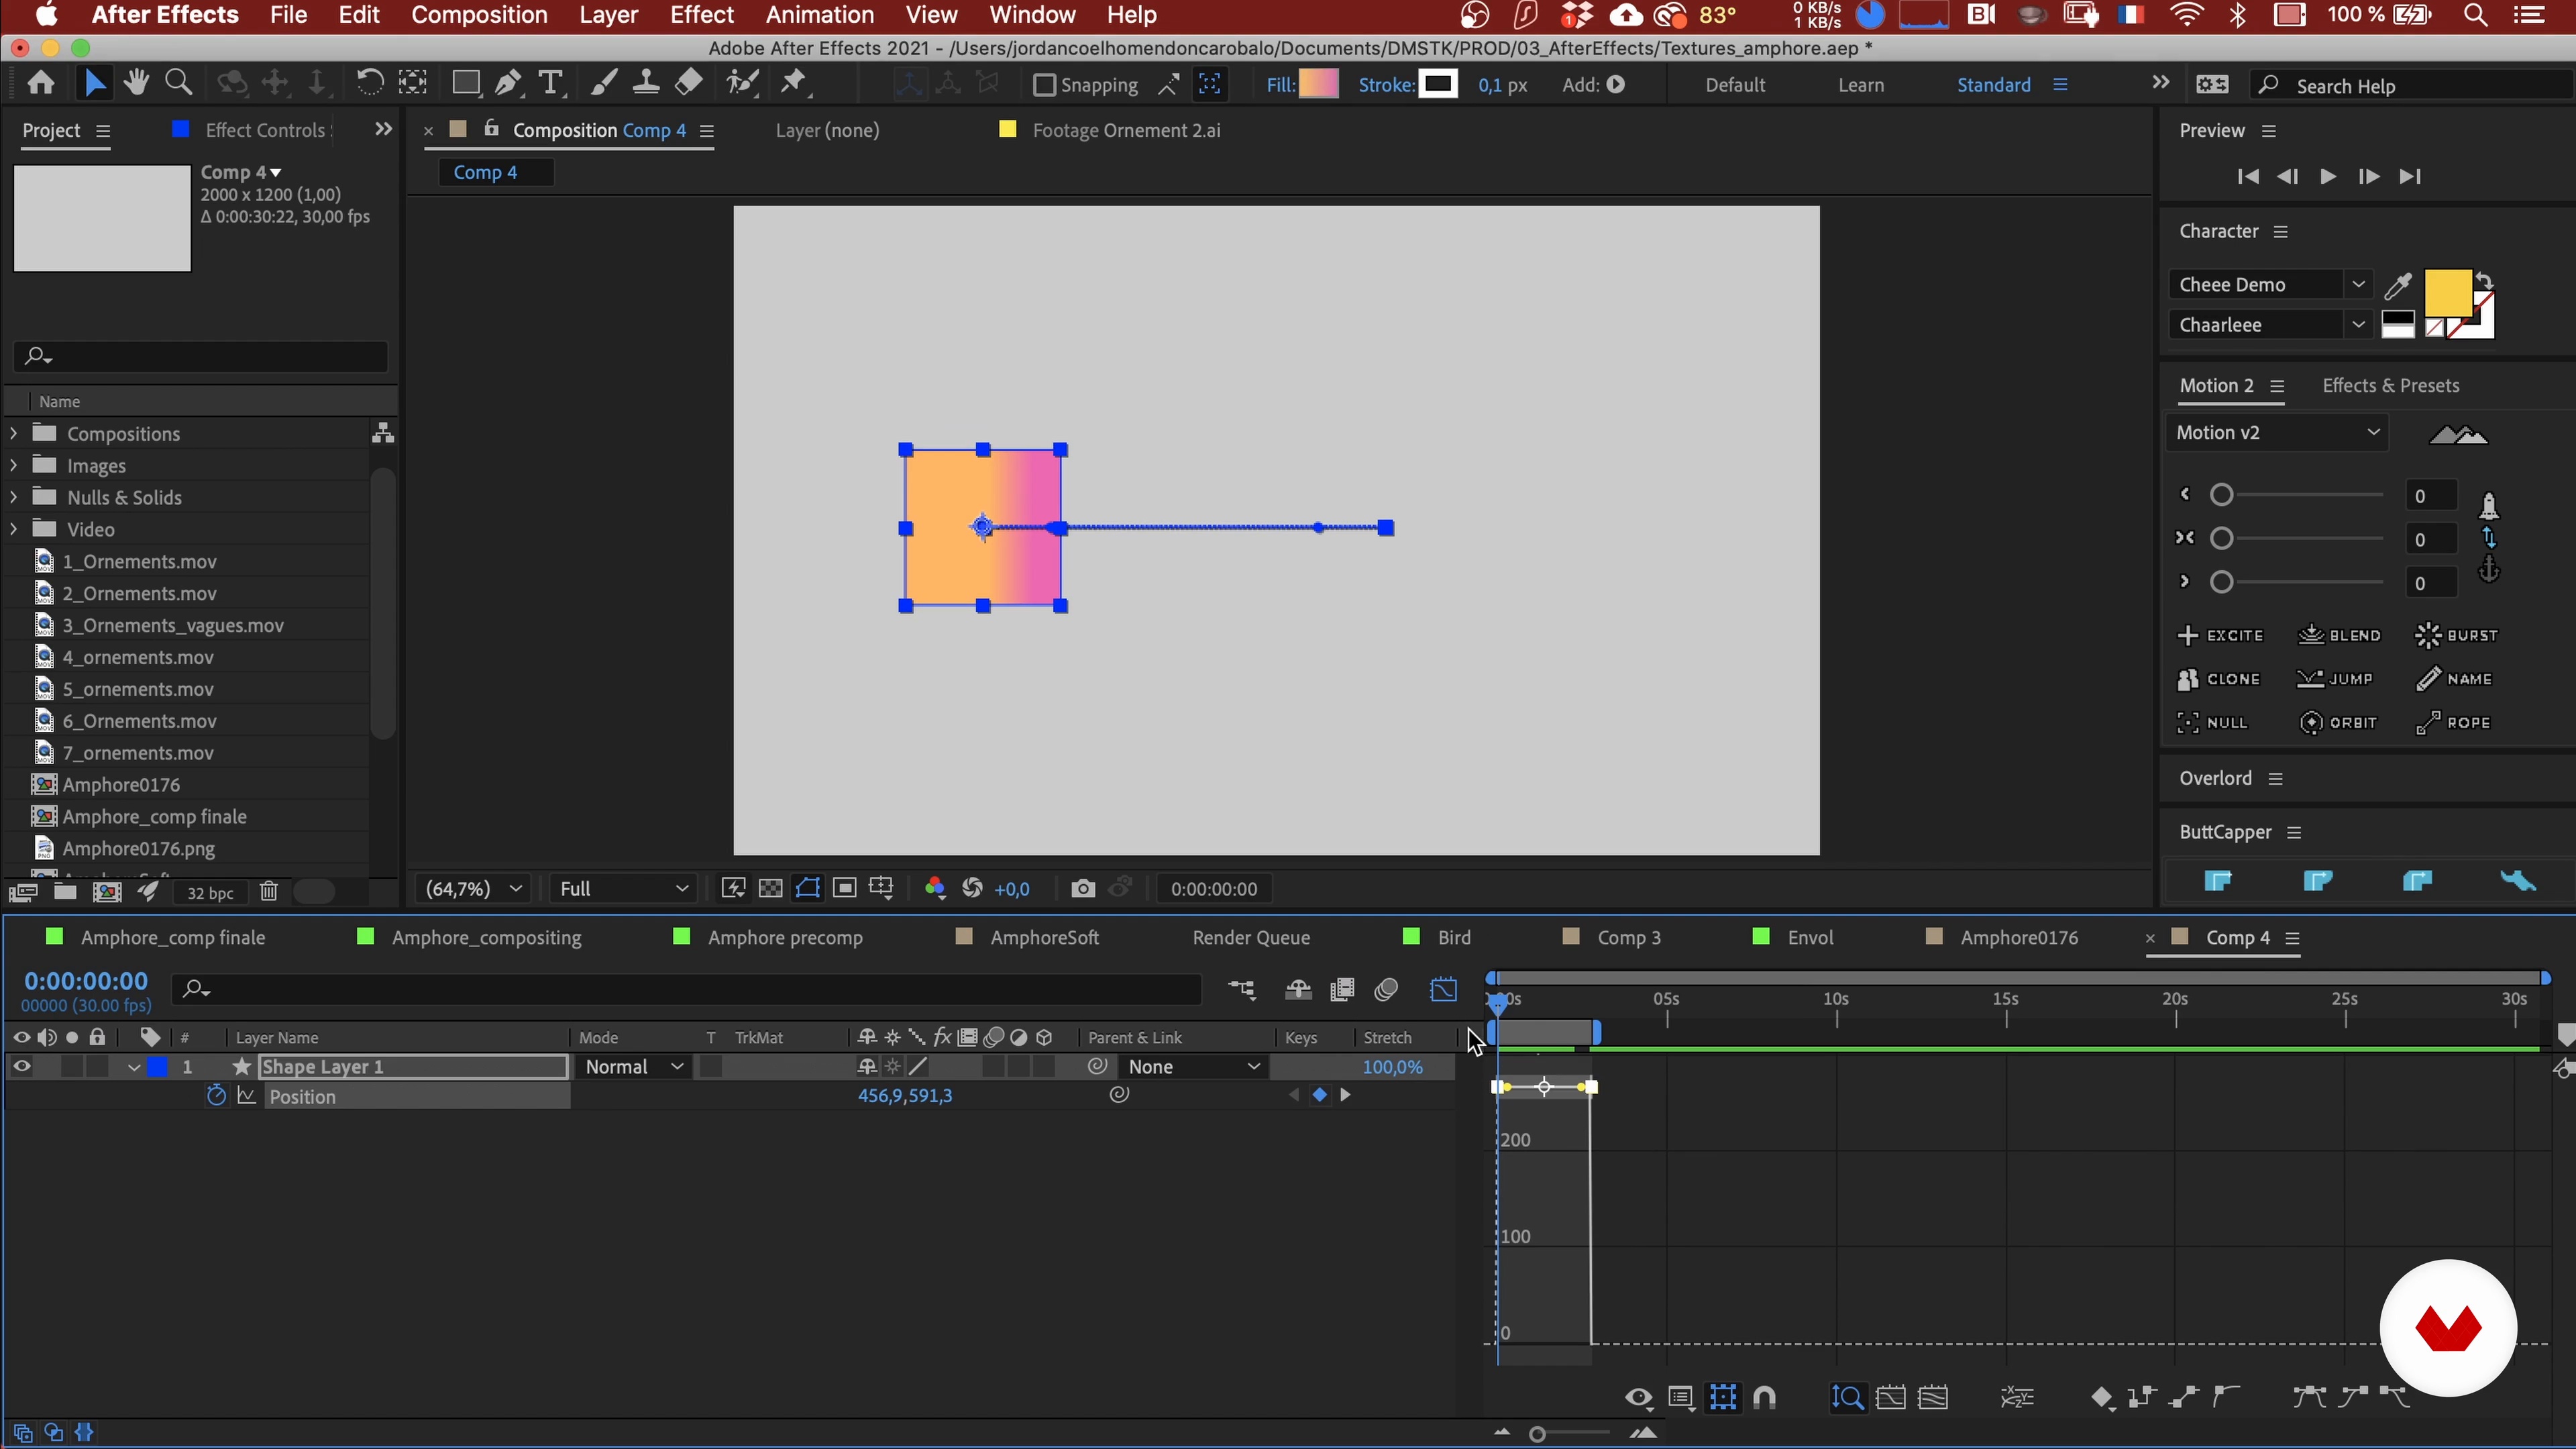The width and height of the screenshot is (2576, 1449).
Task: Click the Puppet Pin tool
Action: [794, 83]
